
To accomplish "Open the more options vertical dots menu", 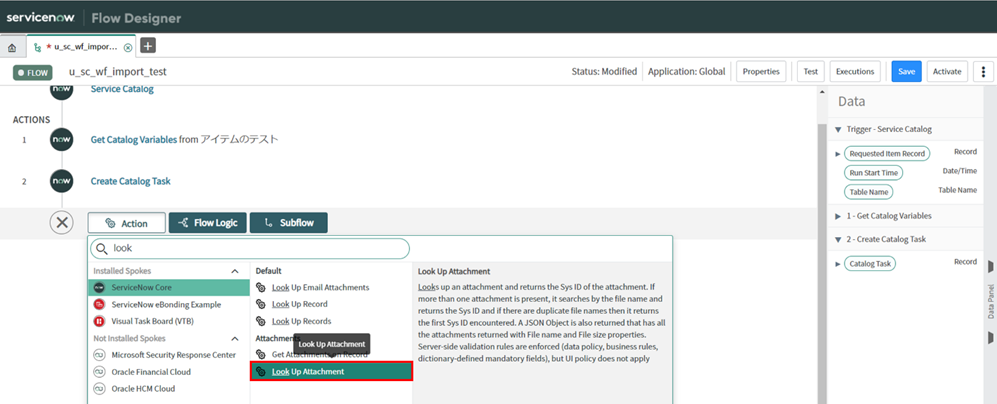I will (x=984, y=72).
